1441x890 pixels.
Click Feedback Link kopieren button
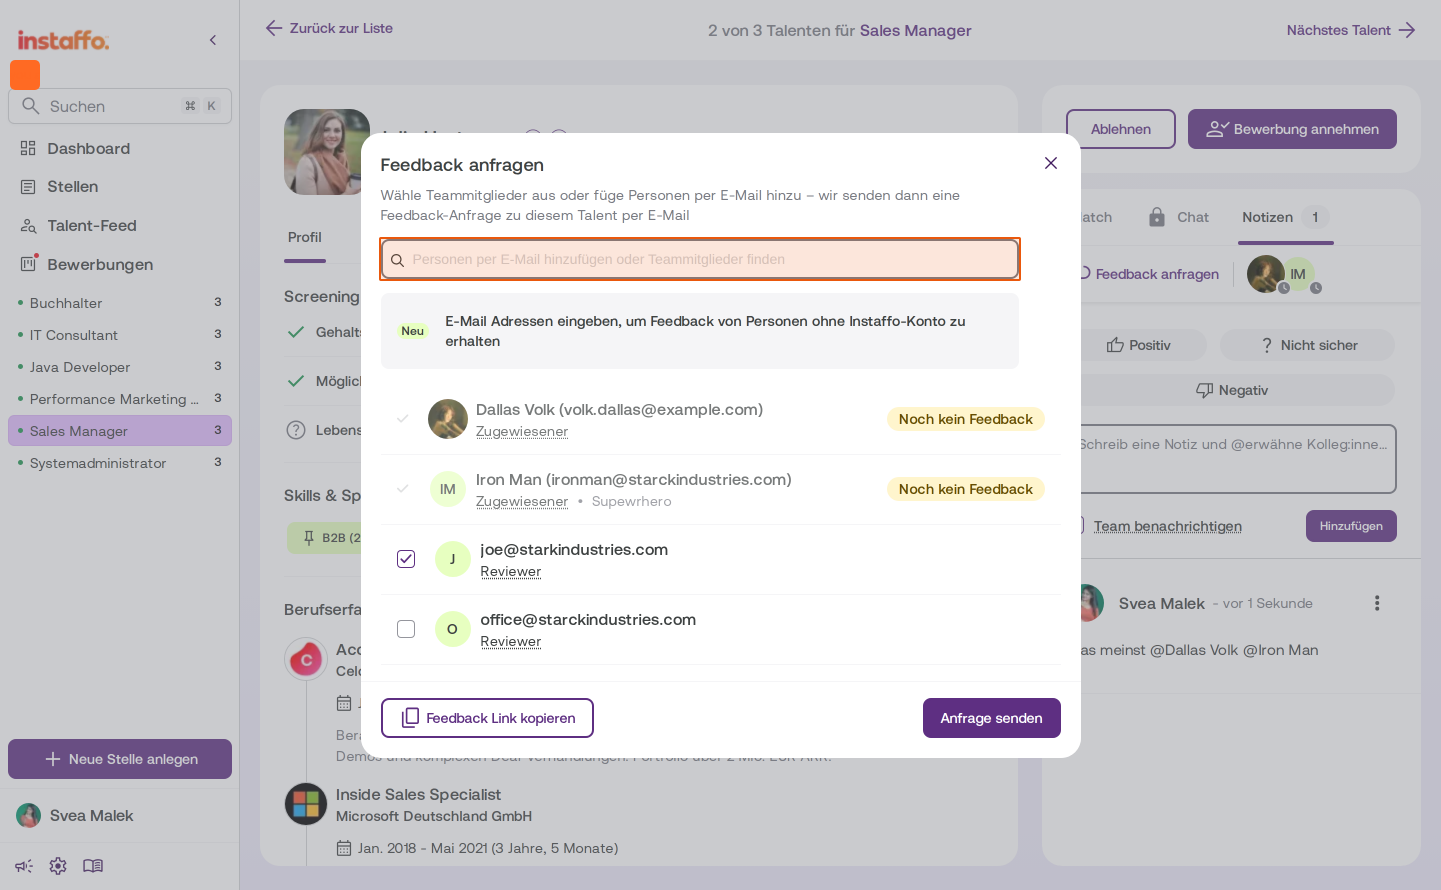pos(487,718)
